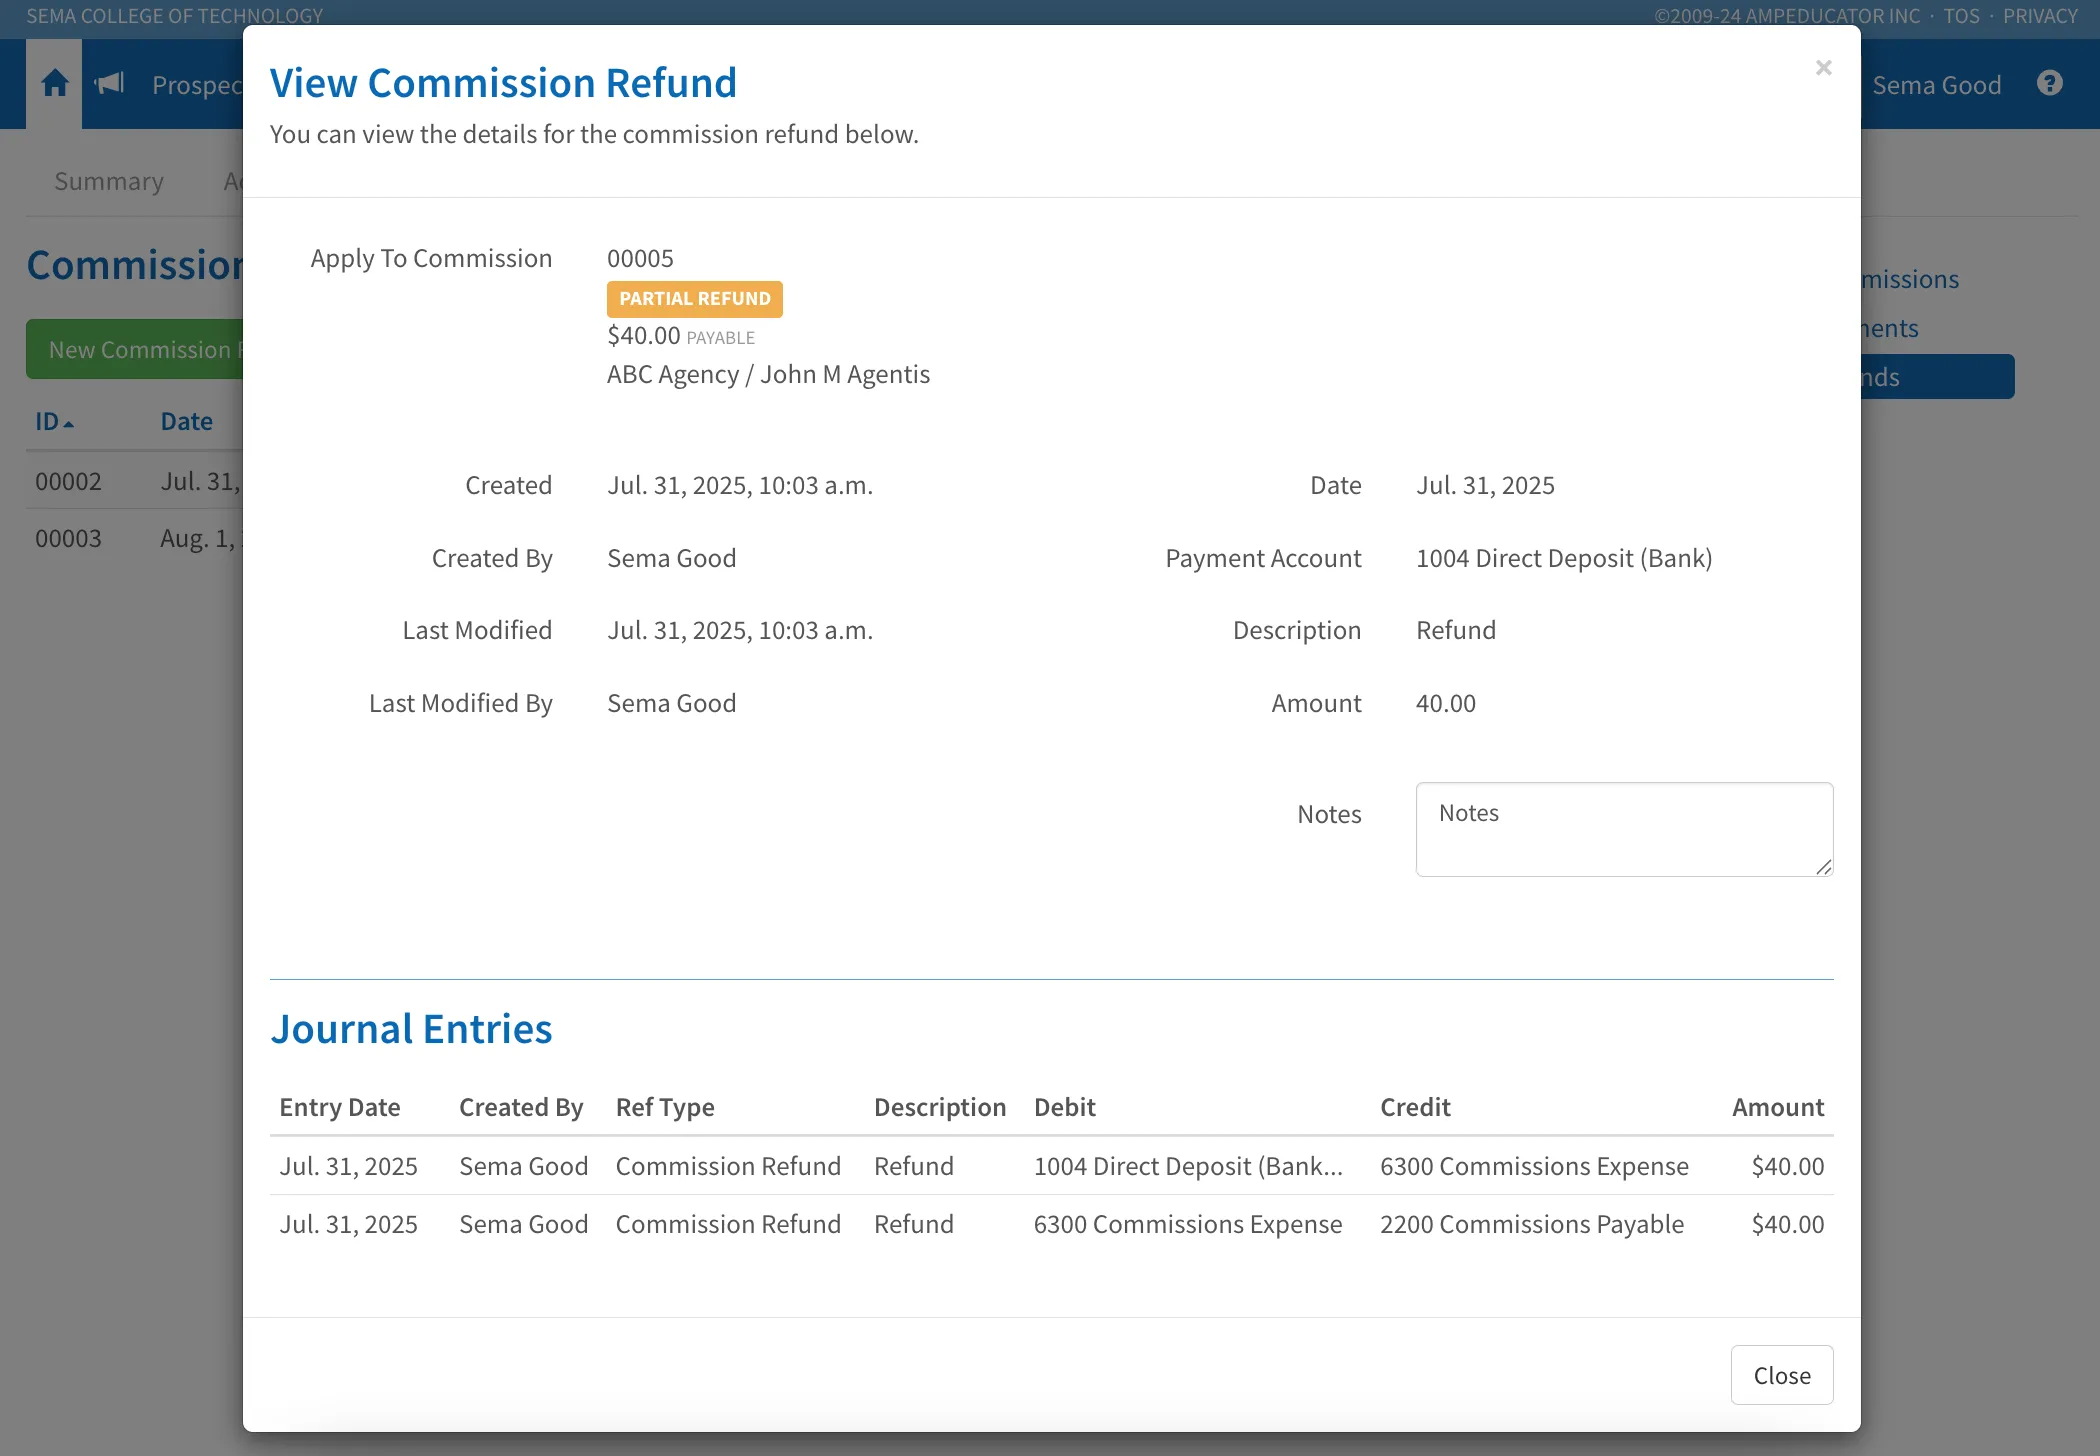Click the Journal Entries heading
Image resolution: width=2100 pixels, height=1456 pixels.
click(x=411, y=1029)
